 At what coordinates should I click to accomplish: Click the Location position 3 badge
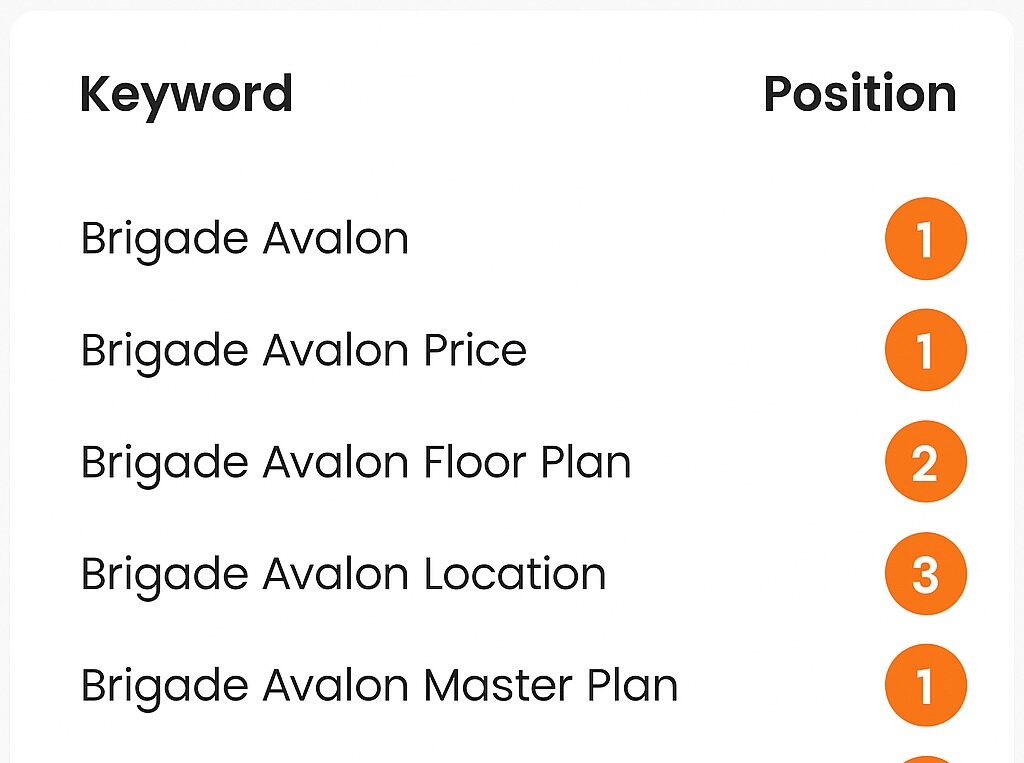925,574
